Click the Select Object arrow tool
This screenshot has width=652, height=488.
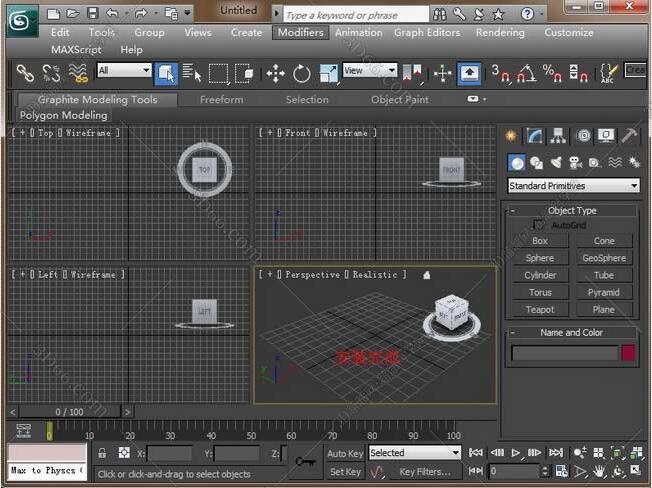(x=166, y=73)
